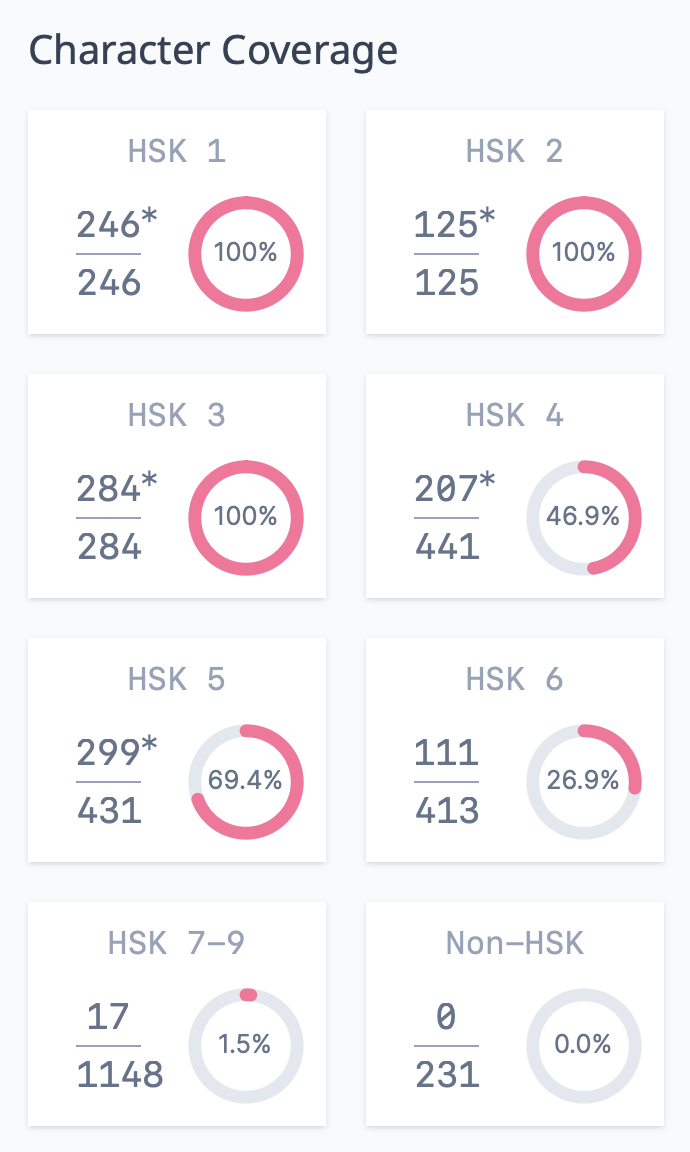Screen dimensions: 690x1152
Task: Select the HSK 3 card heading
Action: (176, 415)
